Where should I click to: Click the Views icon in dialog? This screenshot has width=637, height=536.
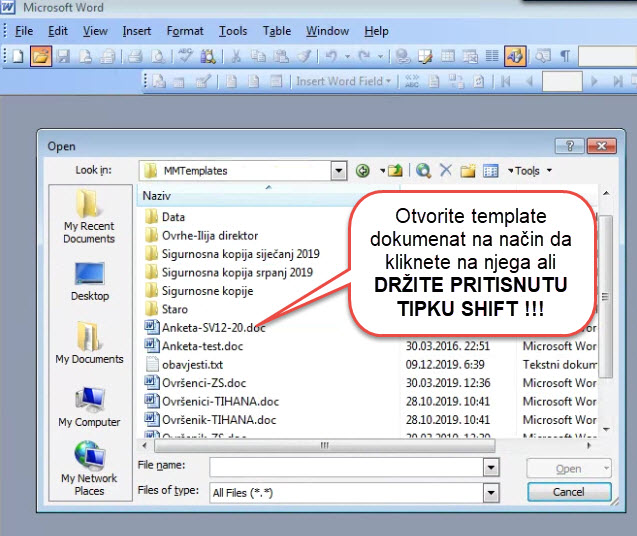tap(490, 171)
